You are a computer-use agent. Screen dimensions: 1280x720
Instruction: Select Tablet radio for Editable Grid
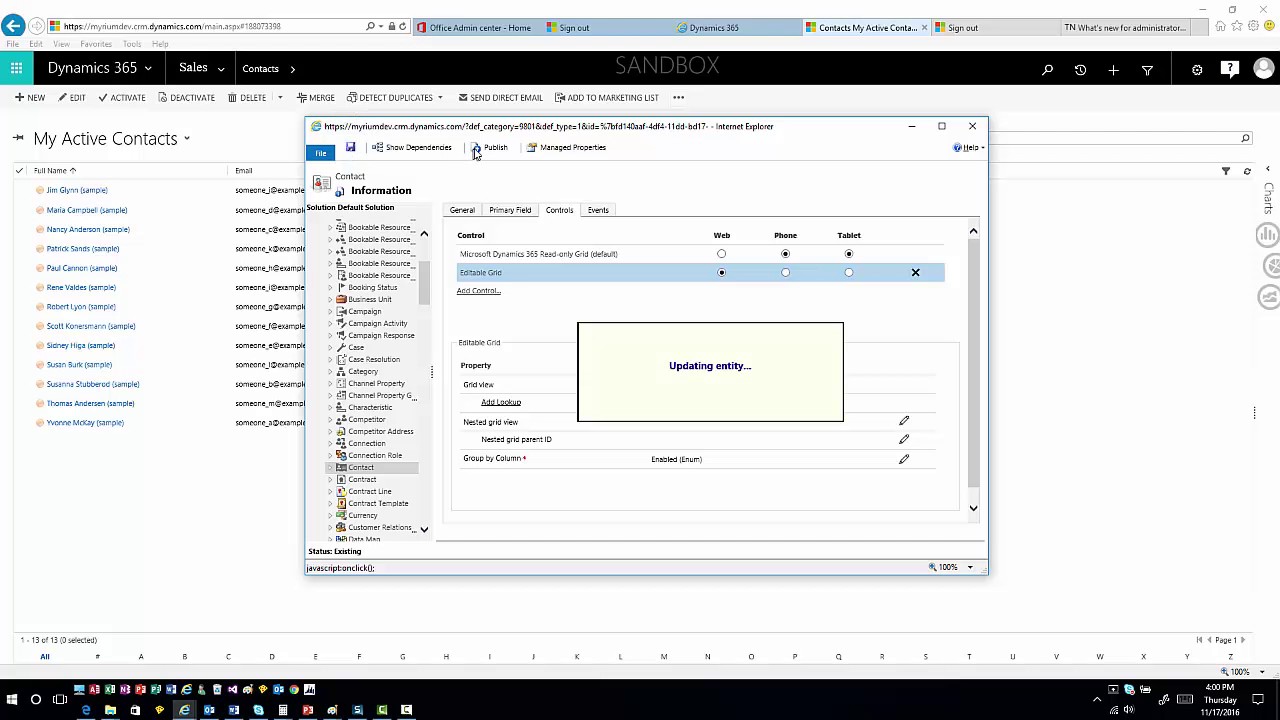(x=849, y=273)
